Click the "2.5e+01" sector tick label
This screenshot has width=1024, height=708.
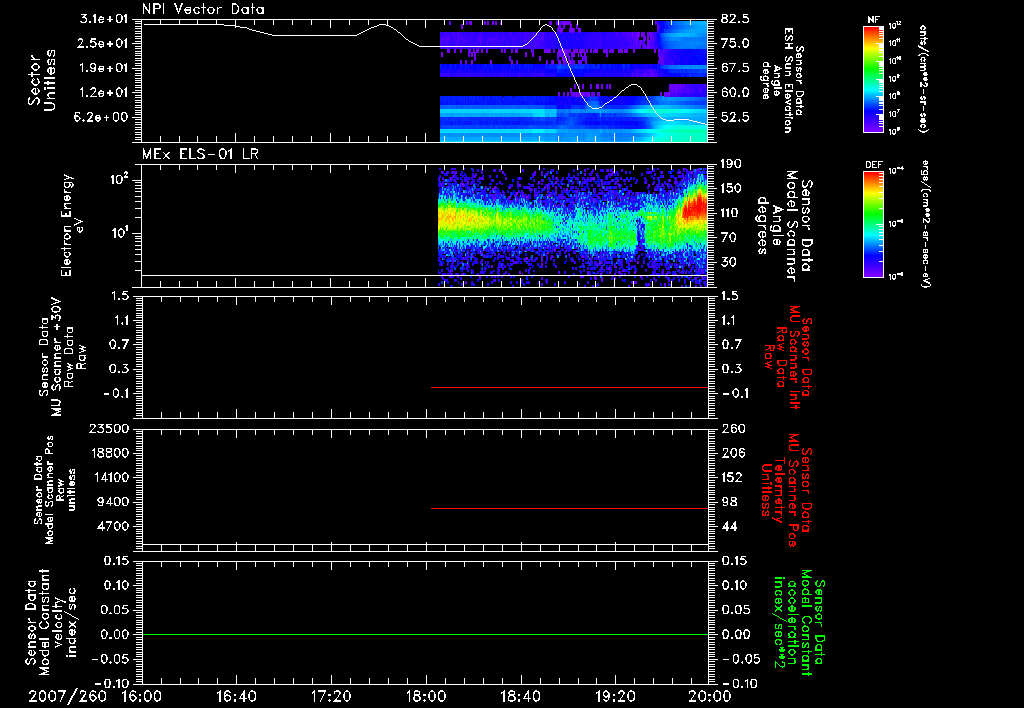tap(104, 43)
